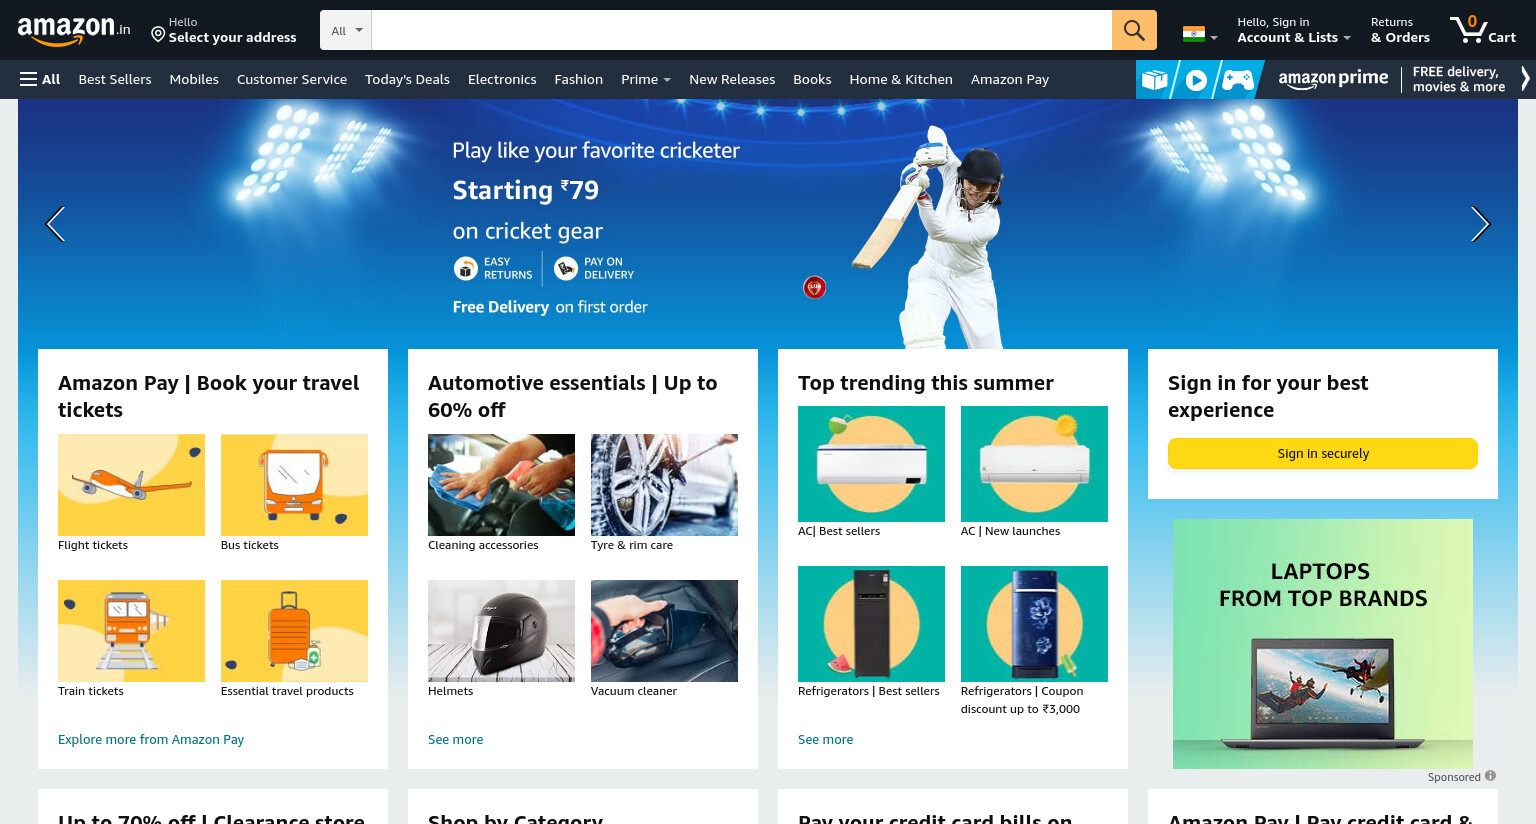Click 'FREE delivery, movies & more' text

click(x=1458, y=79)
